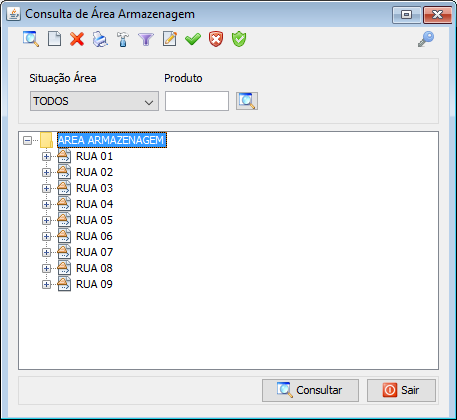Click the red shield block icon
The height and width of the screenshot is (420, 457).
pos(216,39)
